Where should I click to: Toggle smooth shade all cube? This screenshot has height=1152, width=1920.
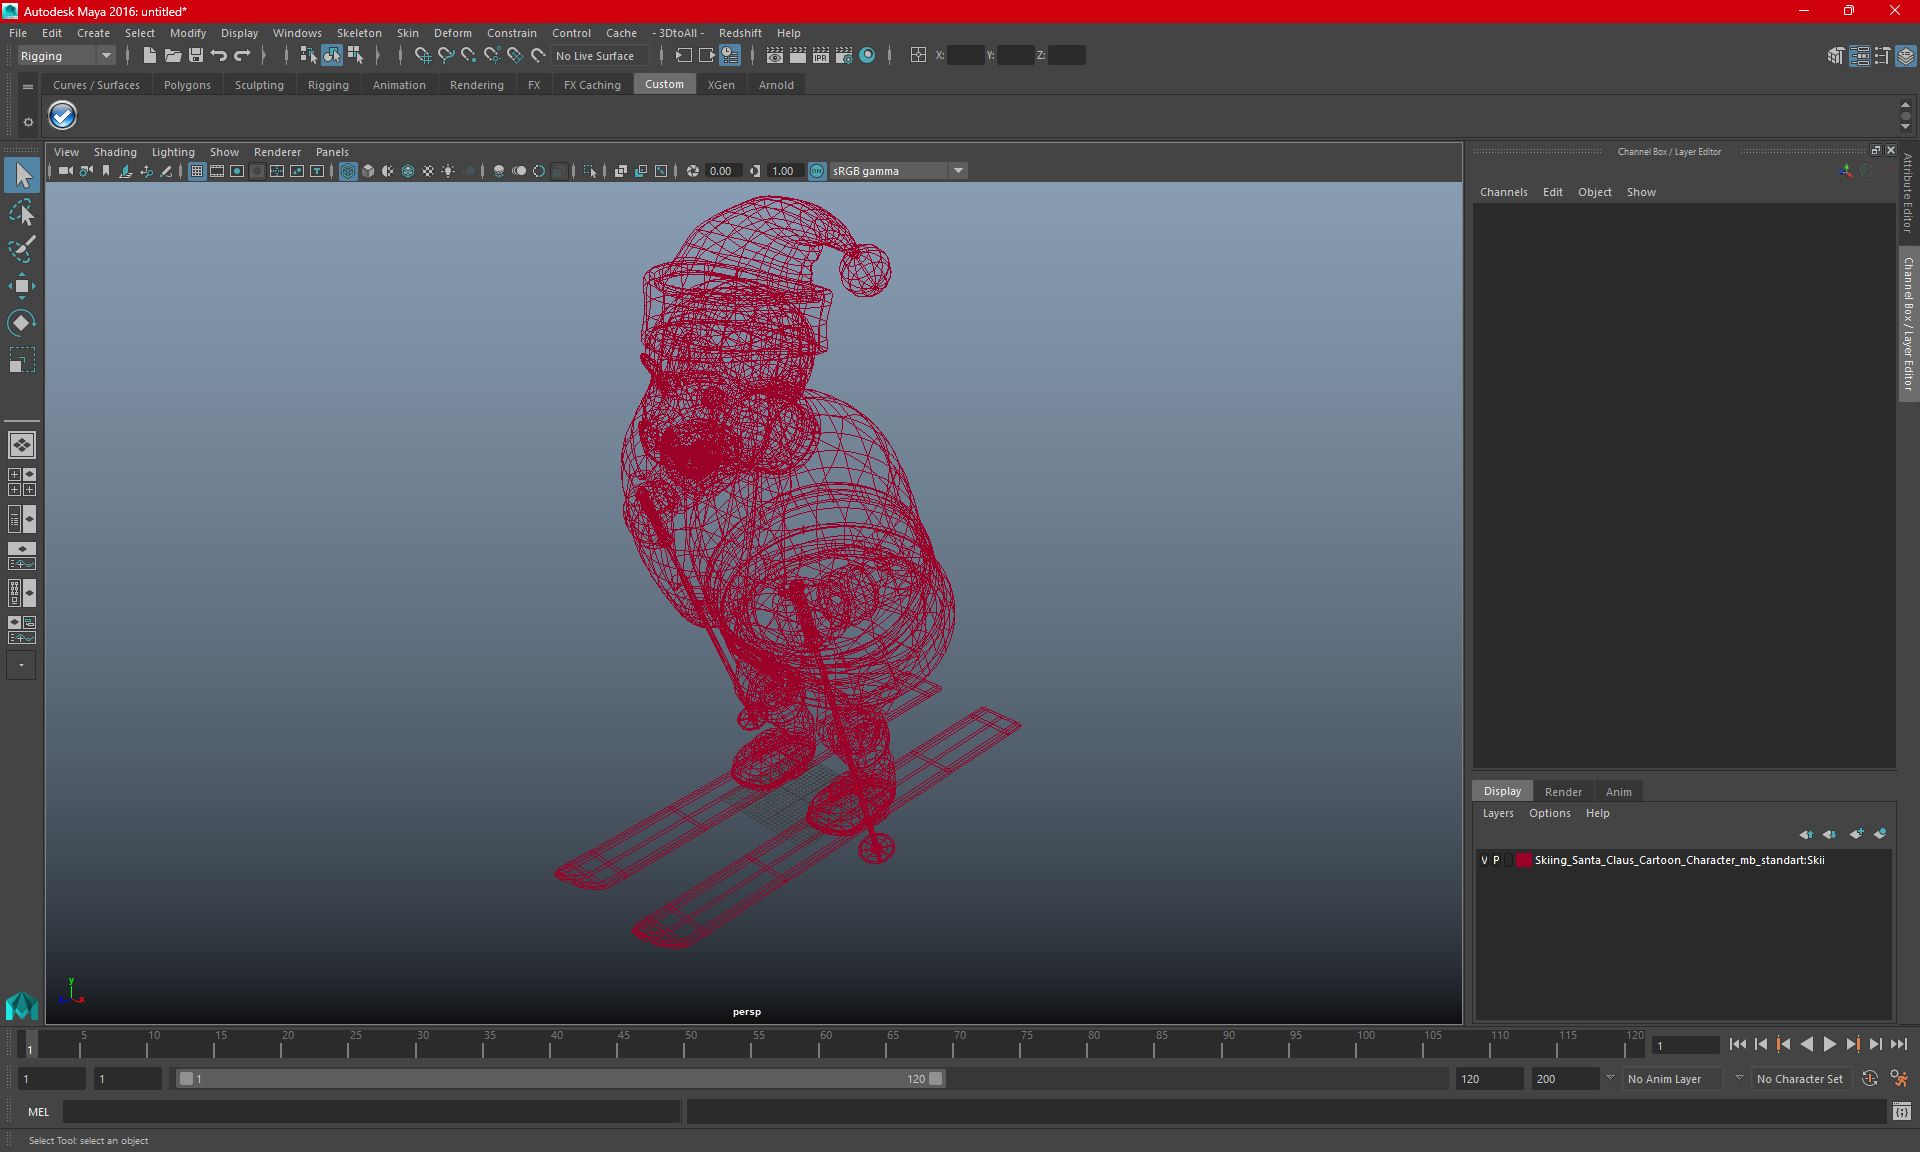(368, 171)
